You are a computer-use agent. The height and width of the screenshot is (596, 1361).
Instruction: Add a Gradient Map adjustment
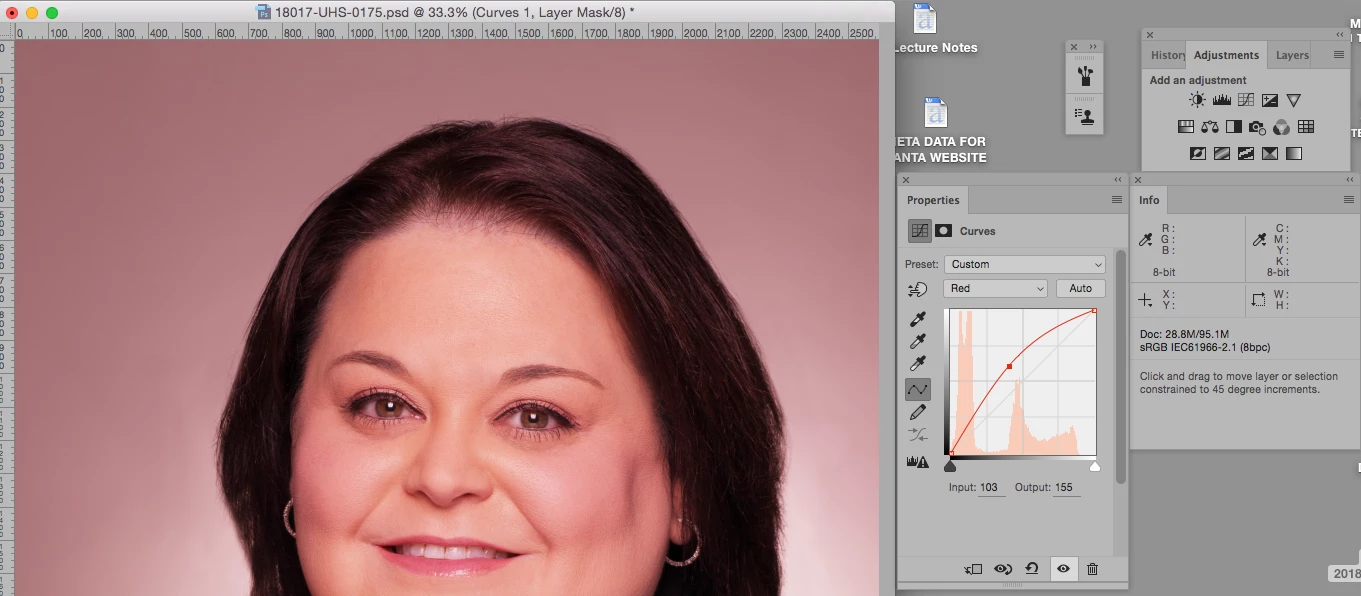(x=1293, y=154)
